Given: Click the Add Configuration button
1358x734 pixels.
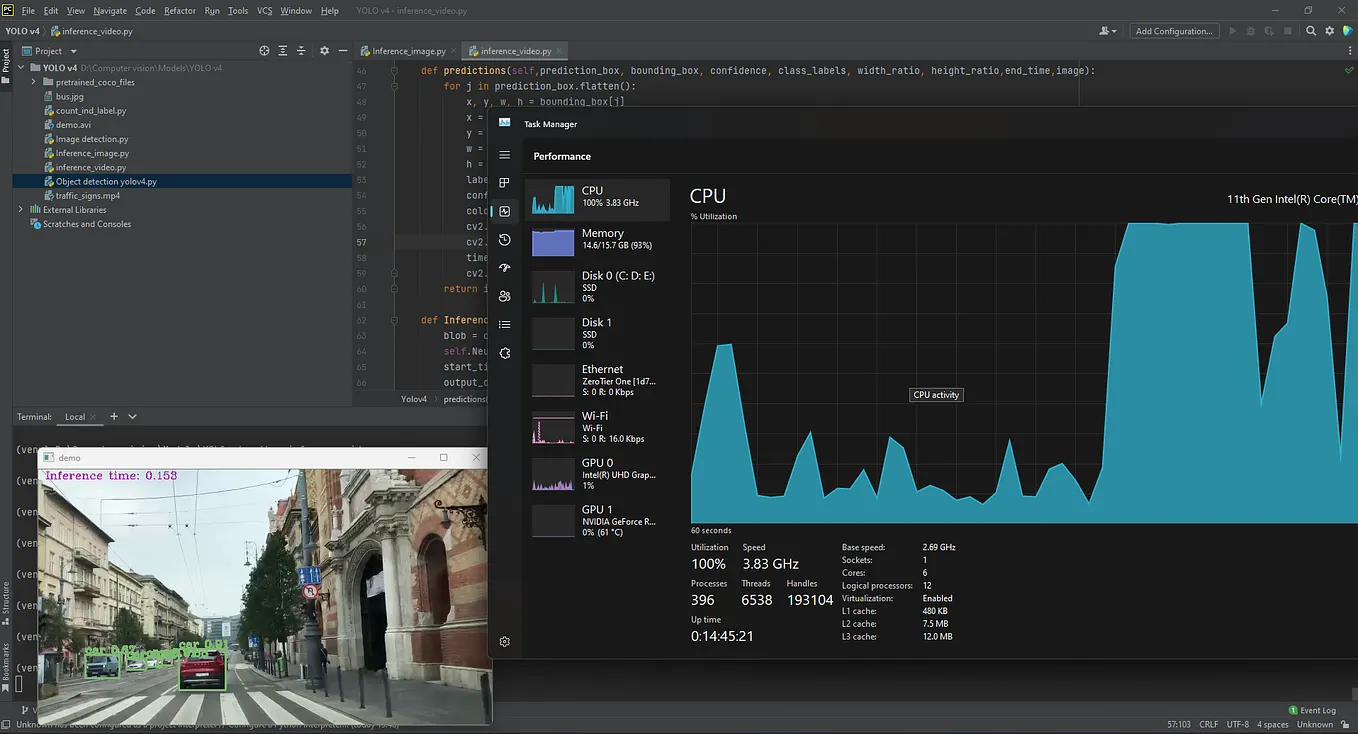Looking at the screenshot, I should pyautogui.click(x=1174, y=31).
